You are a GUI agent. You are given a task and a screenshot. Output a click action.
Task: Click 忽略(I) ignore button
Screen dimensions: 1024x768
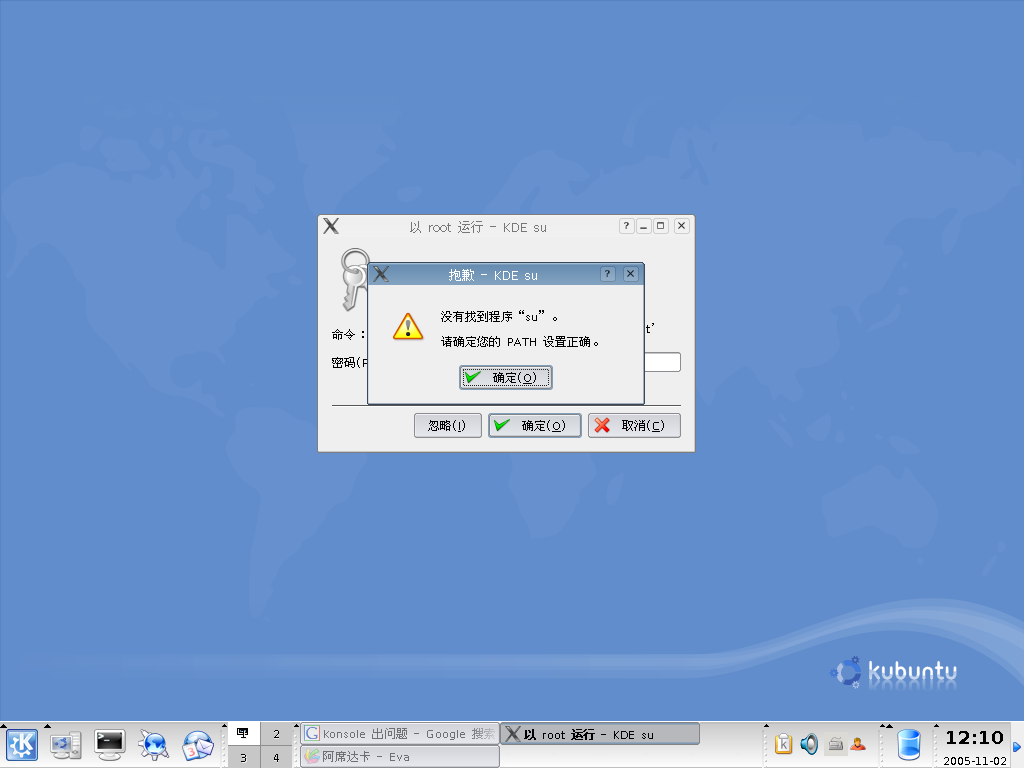pos(448,426)
